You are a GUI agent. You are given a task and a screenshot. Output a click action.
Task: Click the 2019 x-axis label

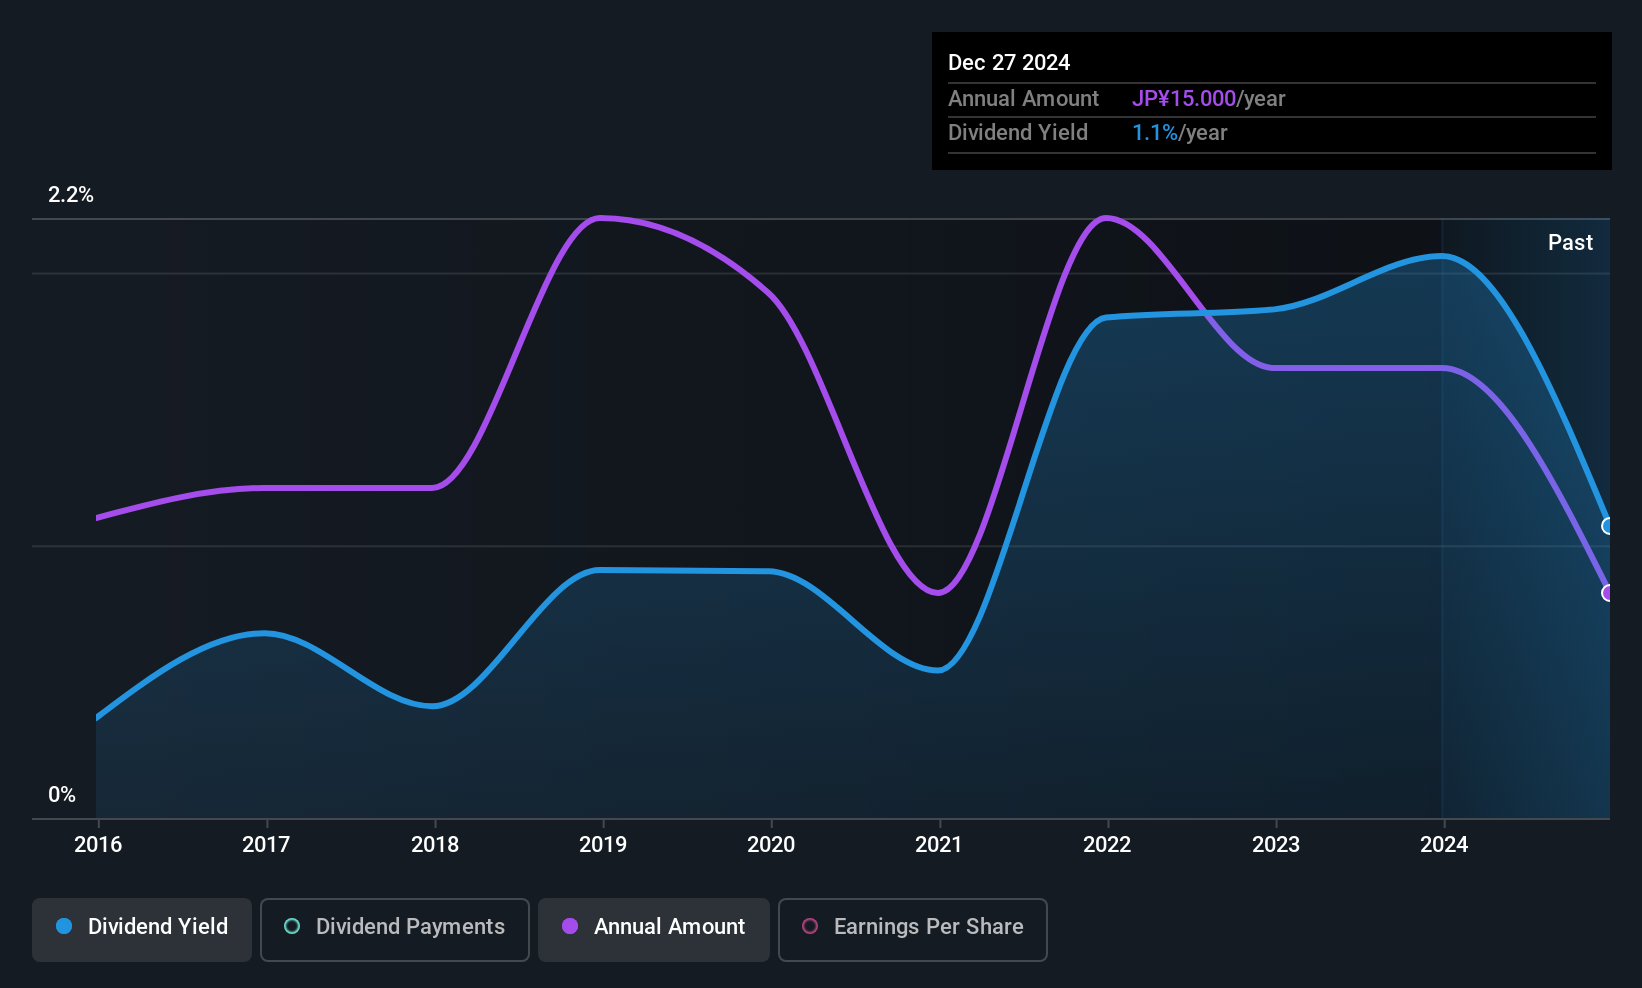pos(603,844)
